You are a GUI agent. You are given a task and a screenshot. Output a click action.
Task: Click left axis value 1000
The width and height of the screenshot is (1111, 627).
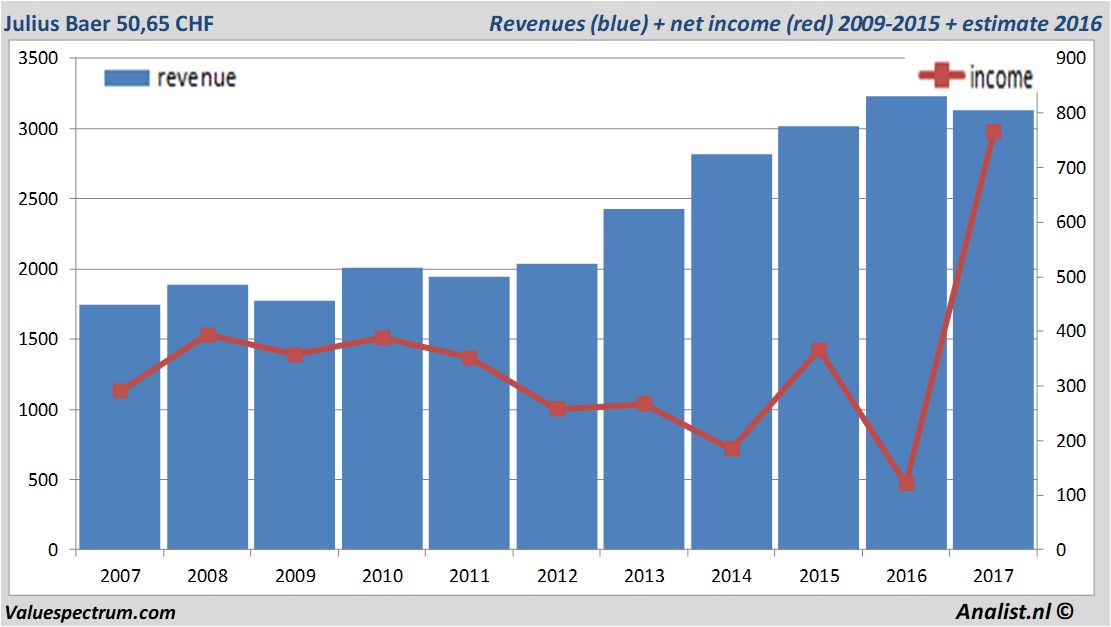point(38,409)
